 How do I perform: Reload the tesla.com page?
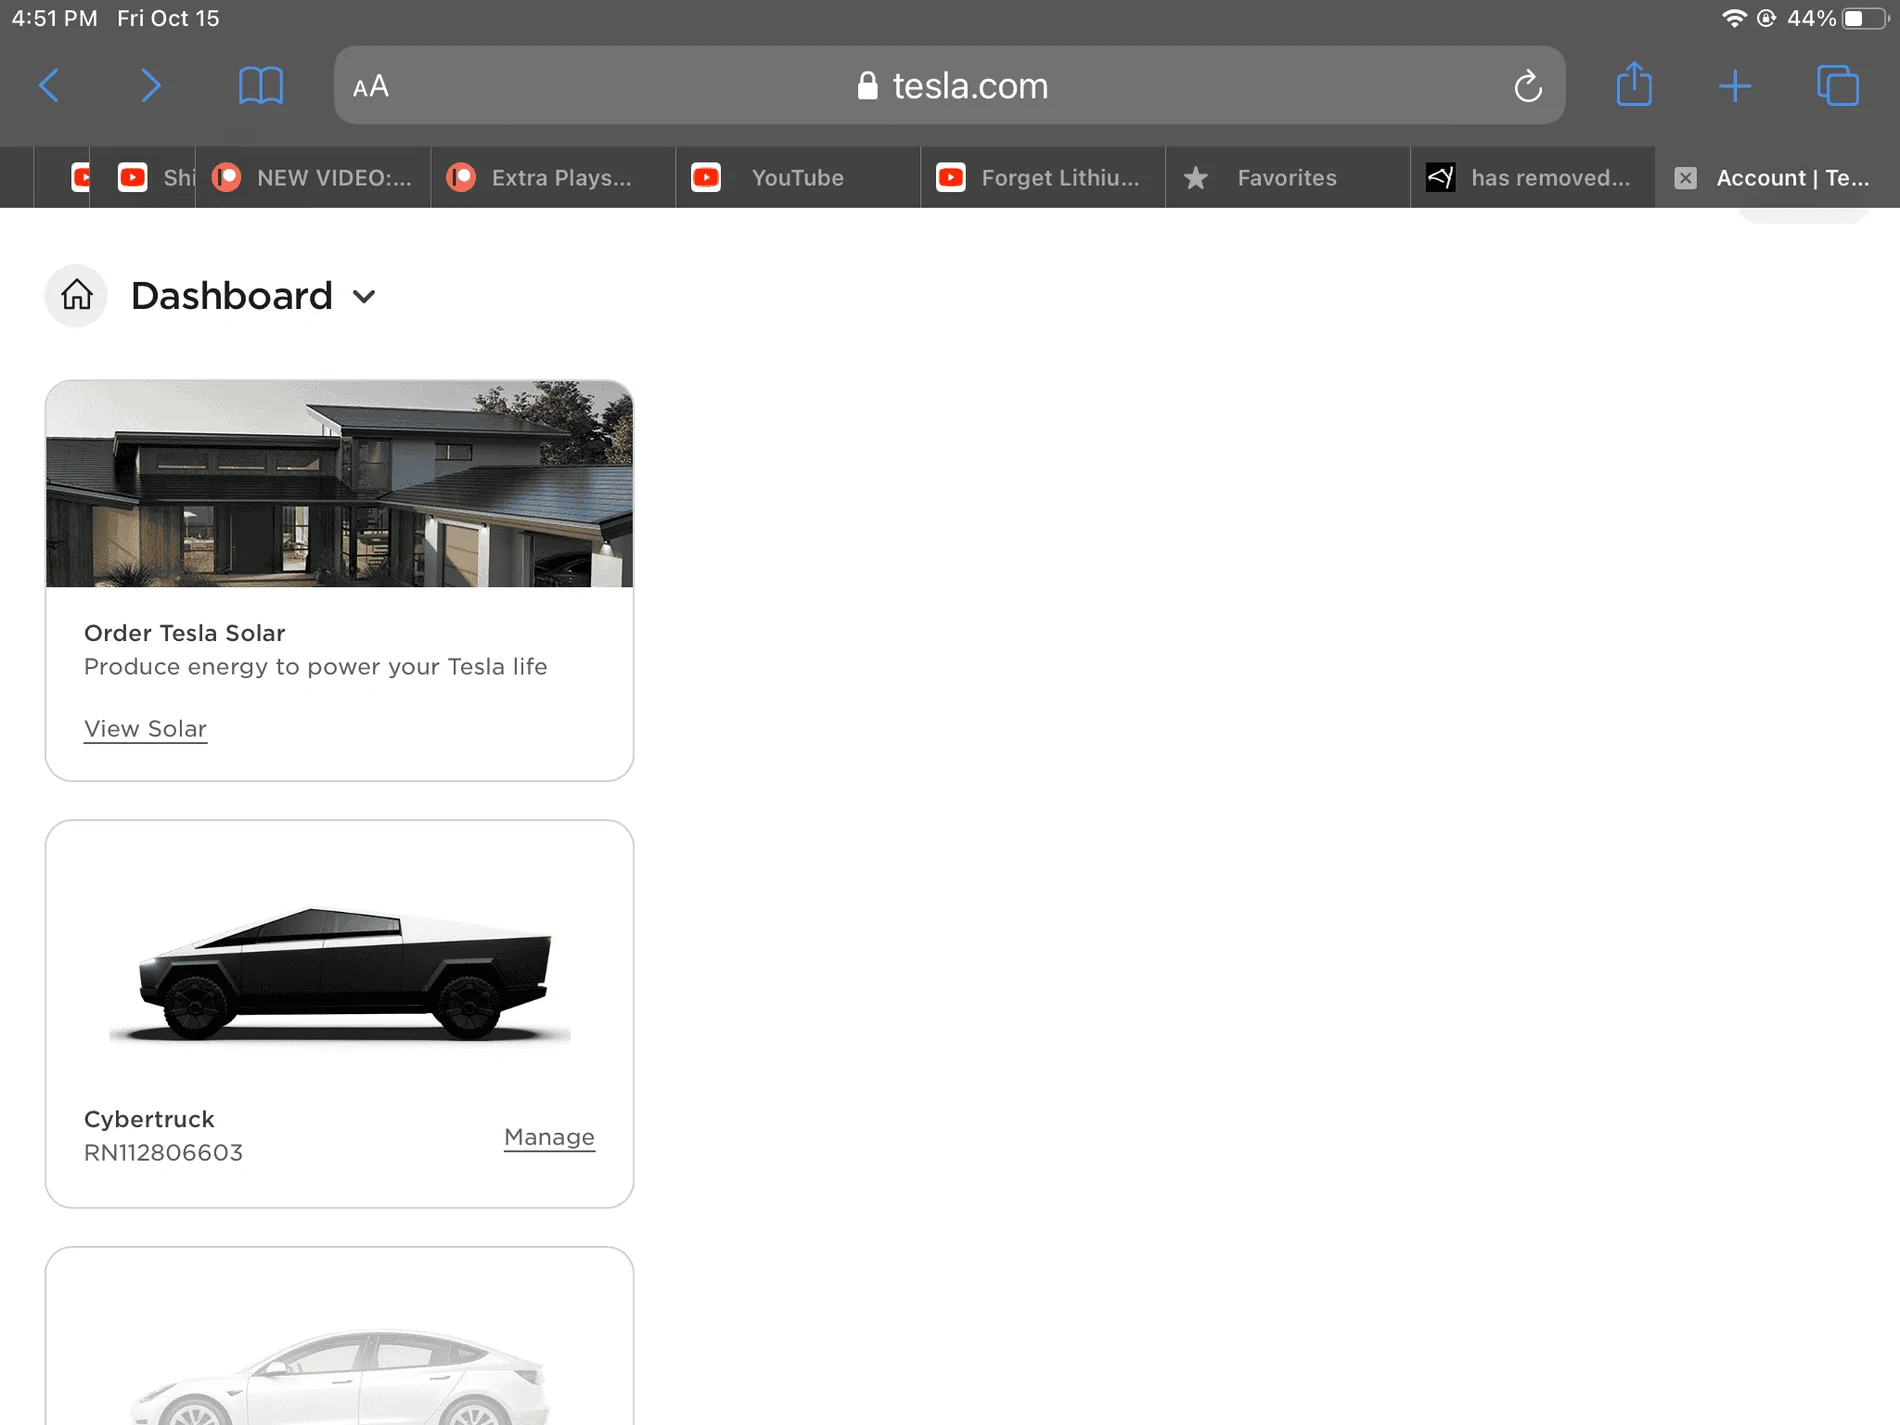(1527, 86)
